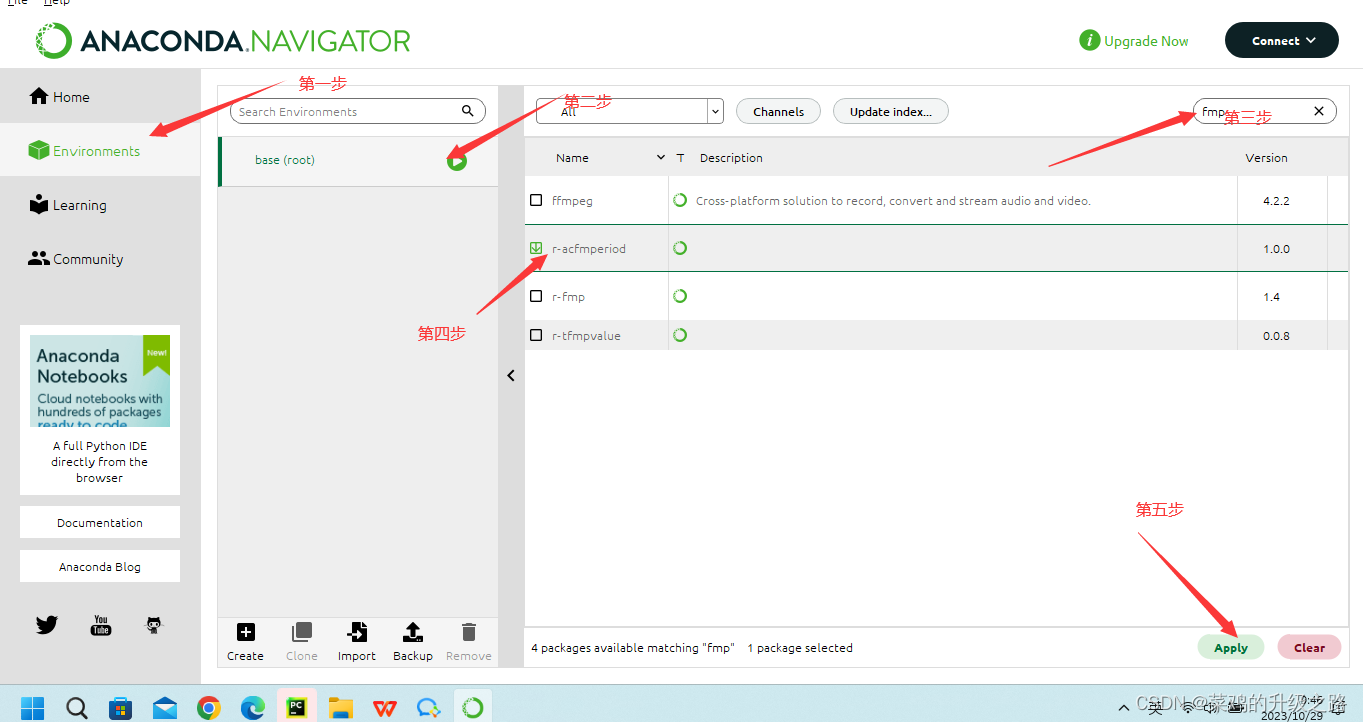Click the Help menu
This screenshot has height=722, width=1363.
point(57,3)
